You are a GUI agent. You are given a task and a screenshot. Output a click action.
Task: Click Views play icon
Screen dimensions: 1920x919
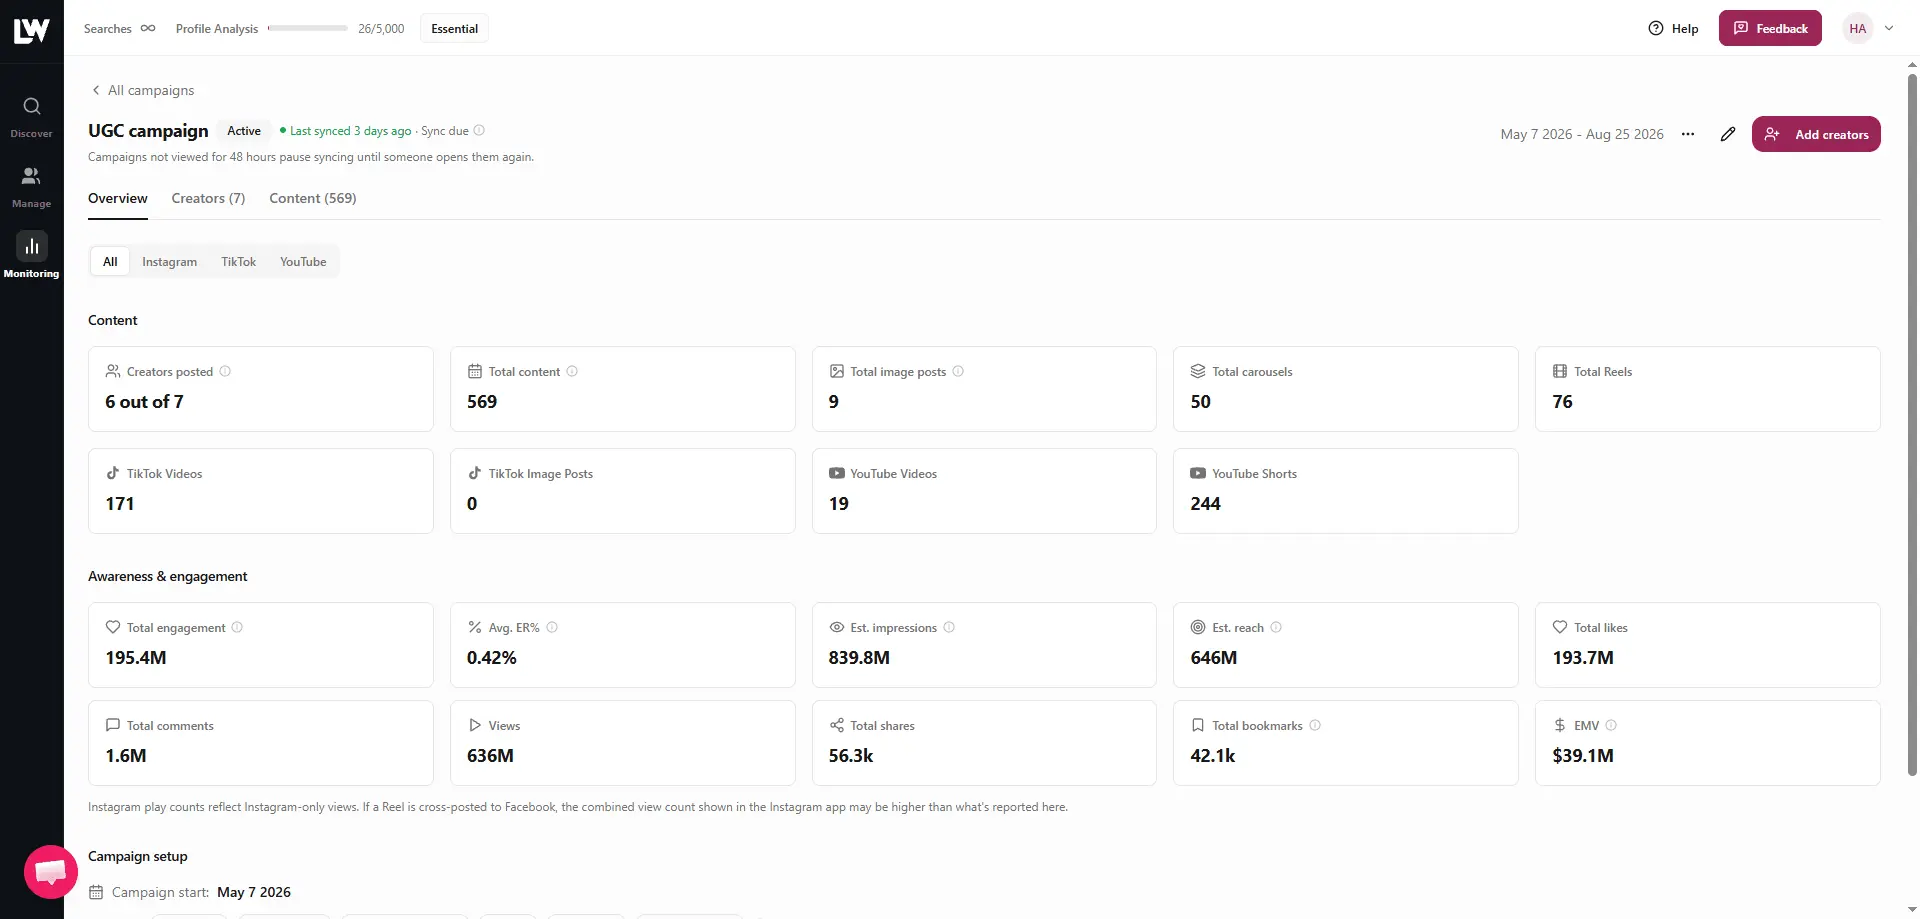(x=475, y=725)
